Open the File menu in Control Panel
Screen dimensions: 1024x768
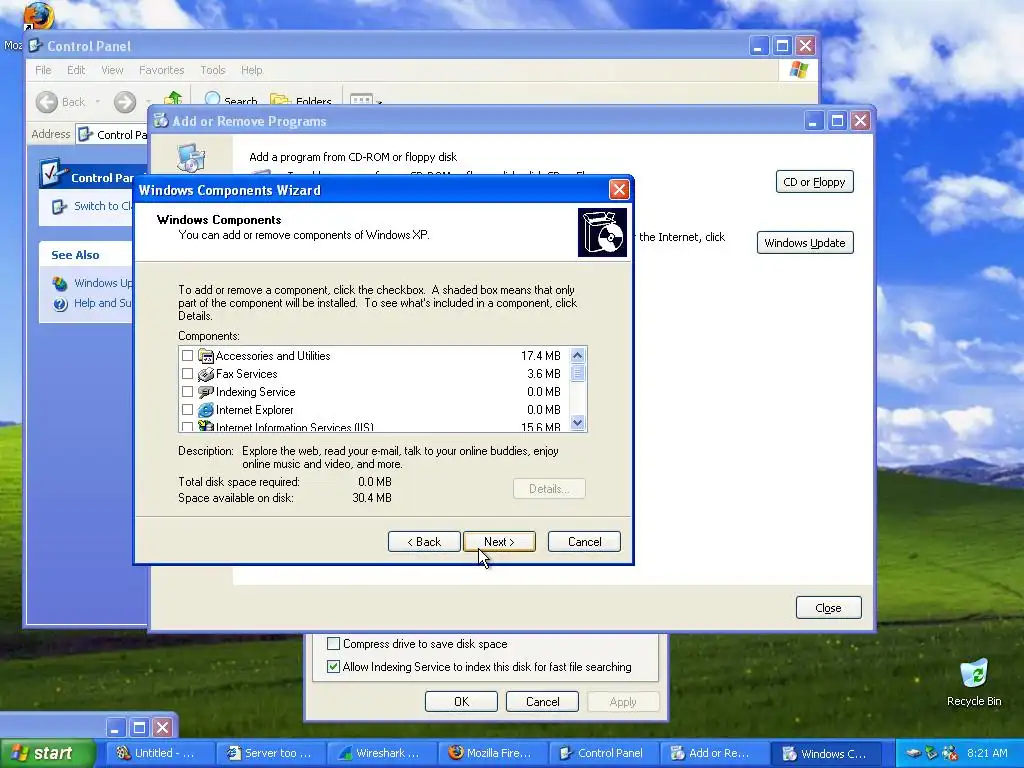[x=43, y=70]
